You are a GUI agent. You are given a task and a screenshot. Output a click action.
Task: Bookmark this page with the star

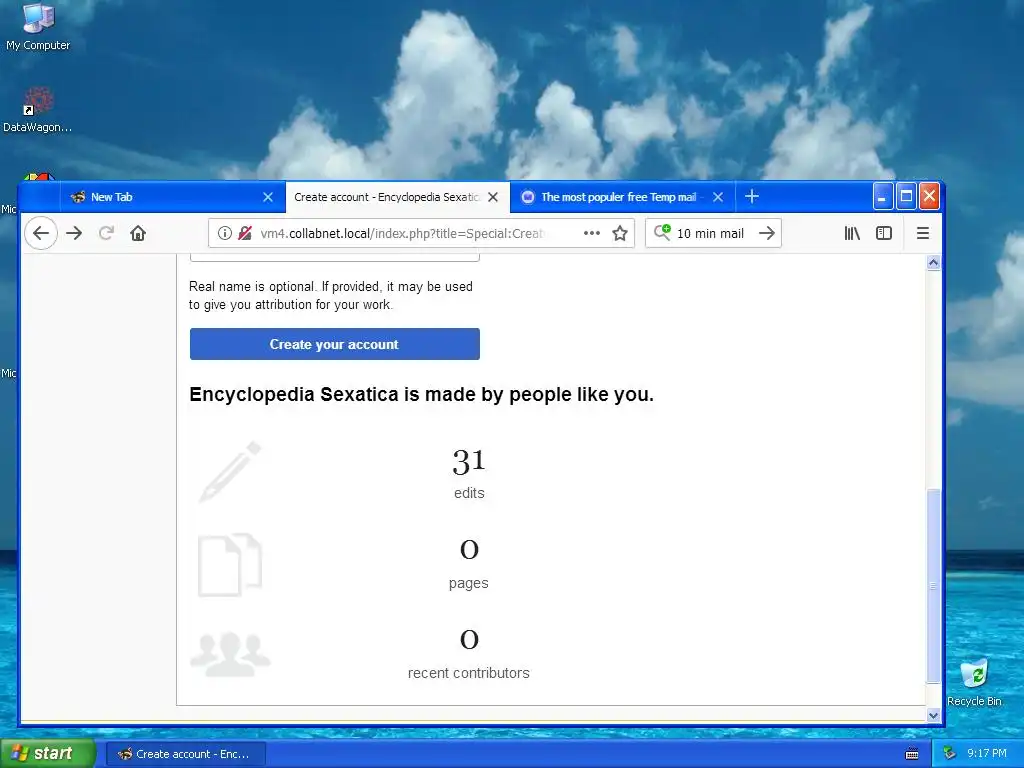tap(620, 233)
